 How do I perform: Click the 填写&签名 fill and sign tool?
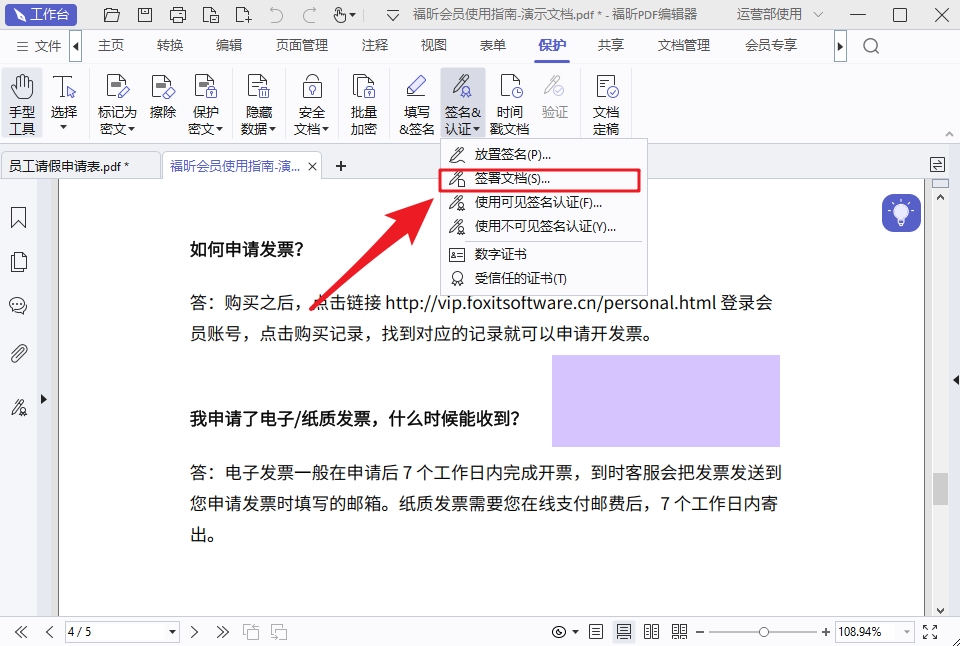click(x=416, y=104)
